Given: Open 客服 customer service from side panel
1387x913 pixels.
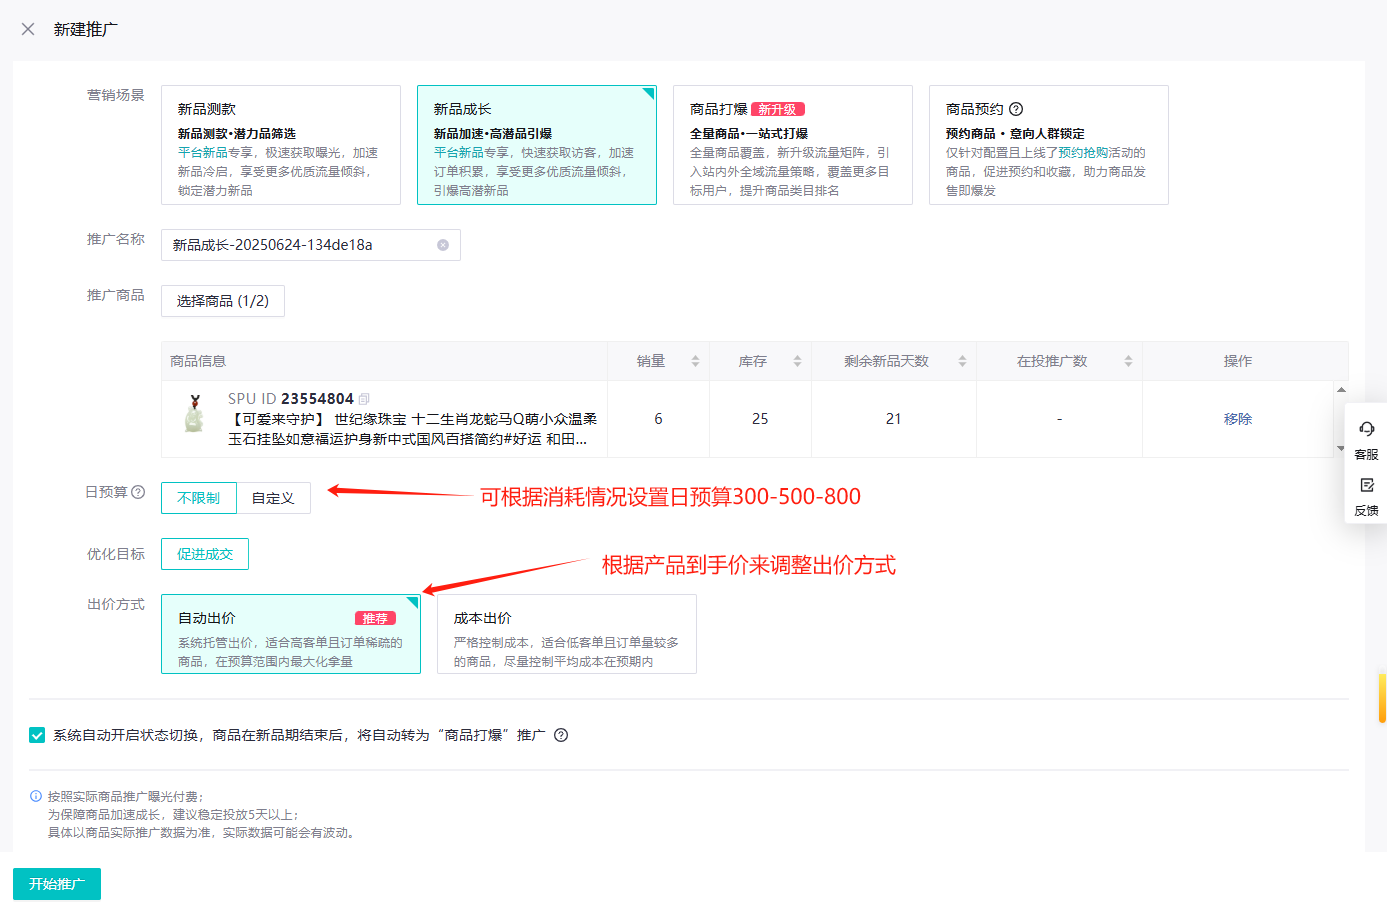Looking at the screenshot, I should [x=1366, y=439].
